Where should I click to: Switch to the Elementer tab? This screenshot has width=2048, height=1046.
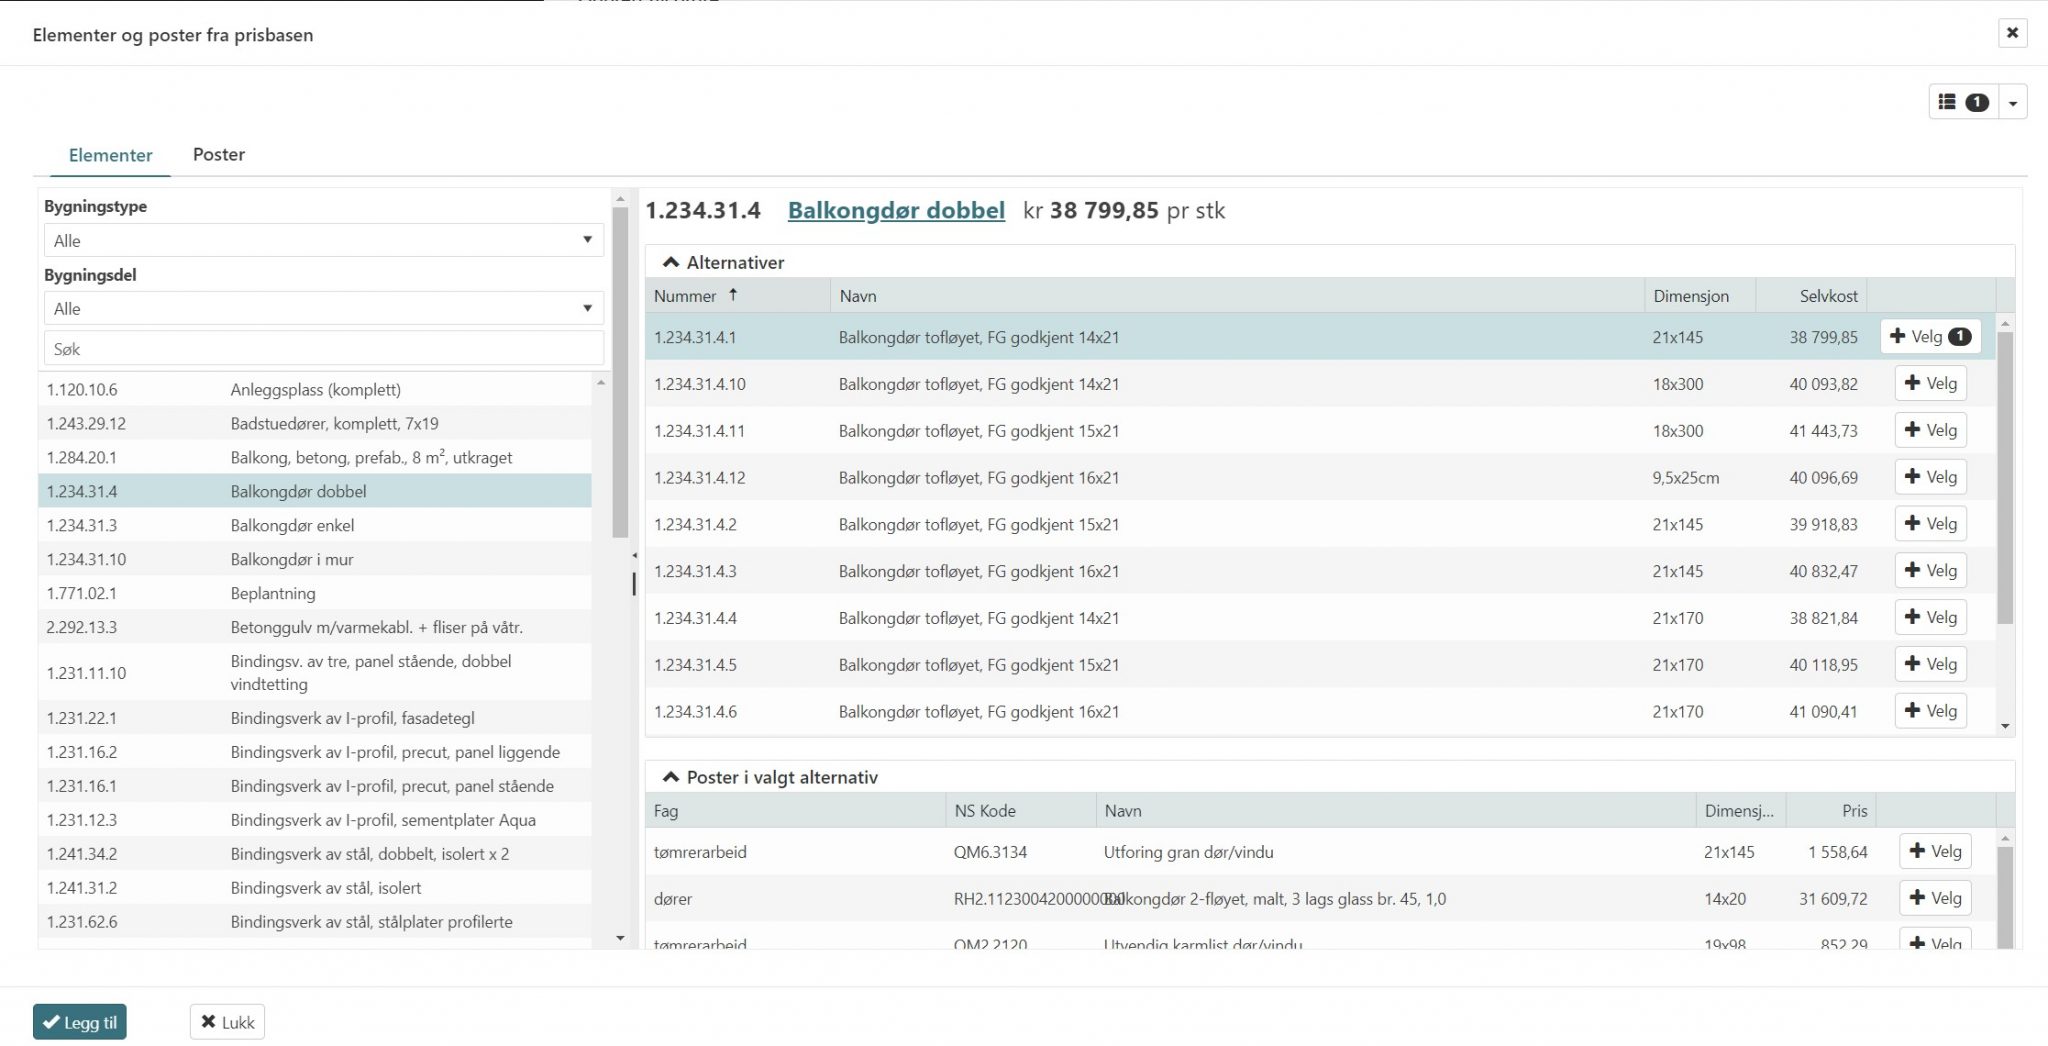[x=110, y=155]
